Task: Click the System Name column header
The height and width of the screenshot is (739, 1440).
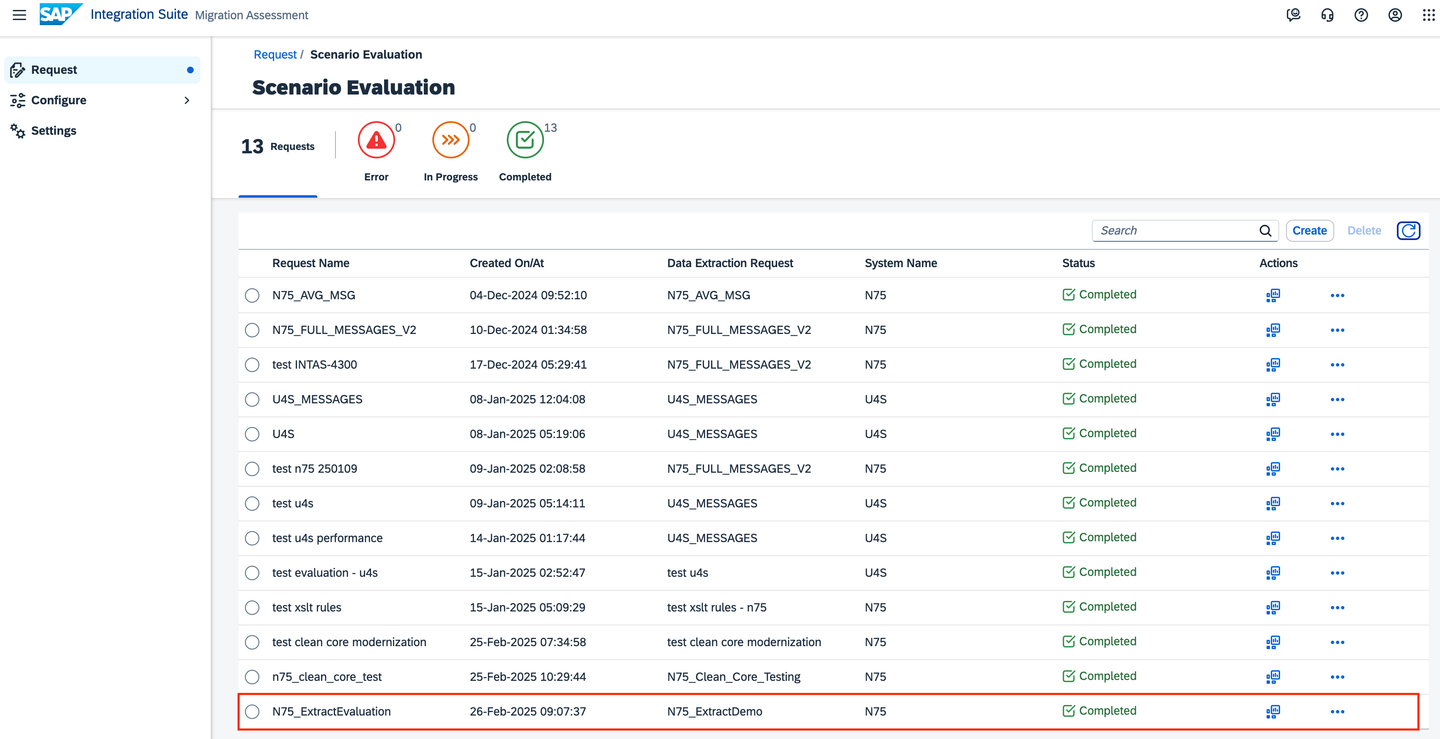Action: click(901, 264)
